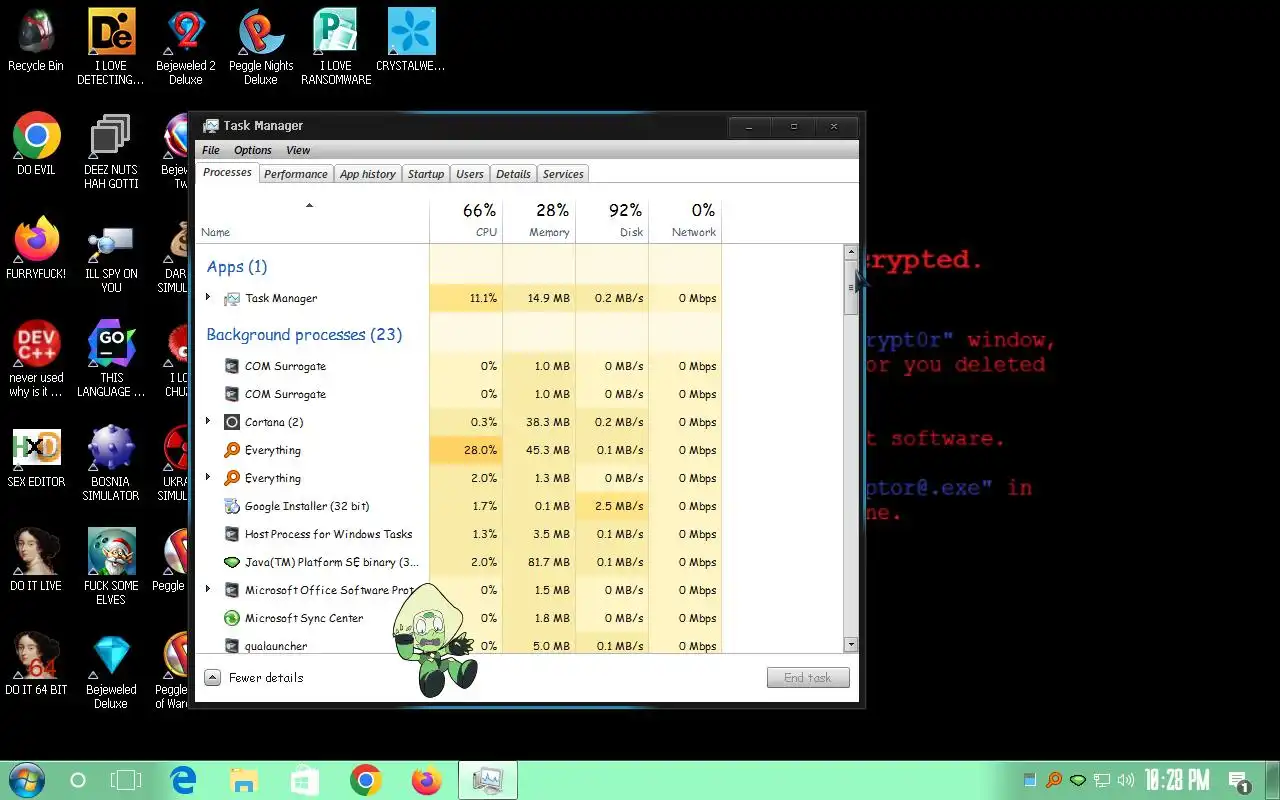Open the View menu
Viewport: 1280px width, 800px height.
point(298,150)
